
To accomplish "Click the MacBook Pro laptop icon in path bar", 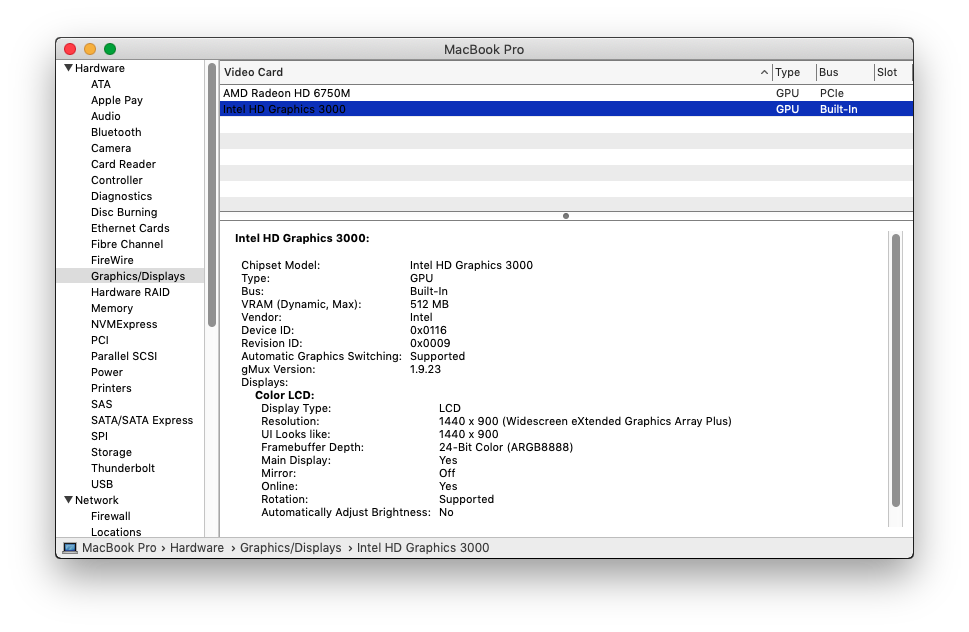I will coord(70,548).
